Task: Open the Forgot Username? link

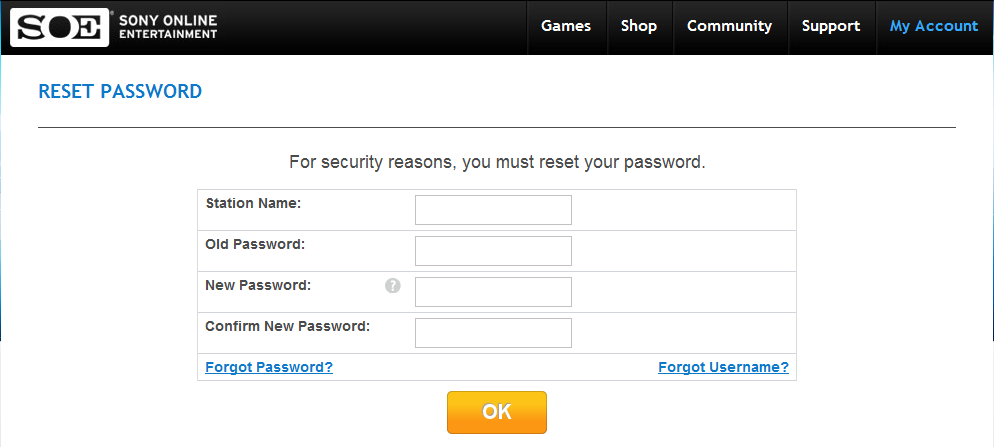Action: (723, 367)
